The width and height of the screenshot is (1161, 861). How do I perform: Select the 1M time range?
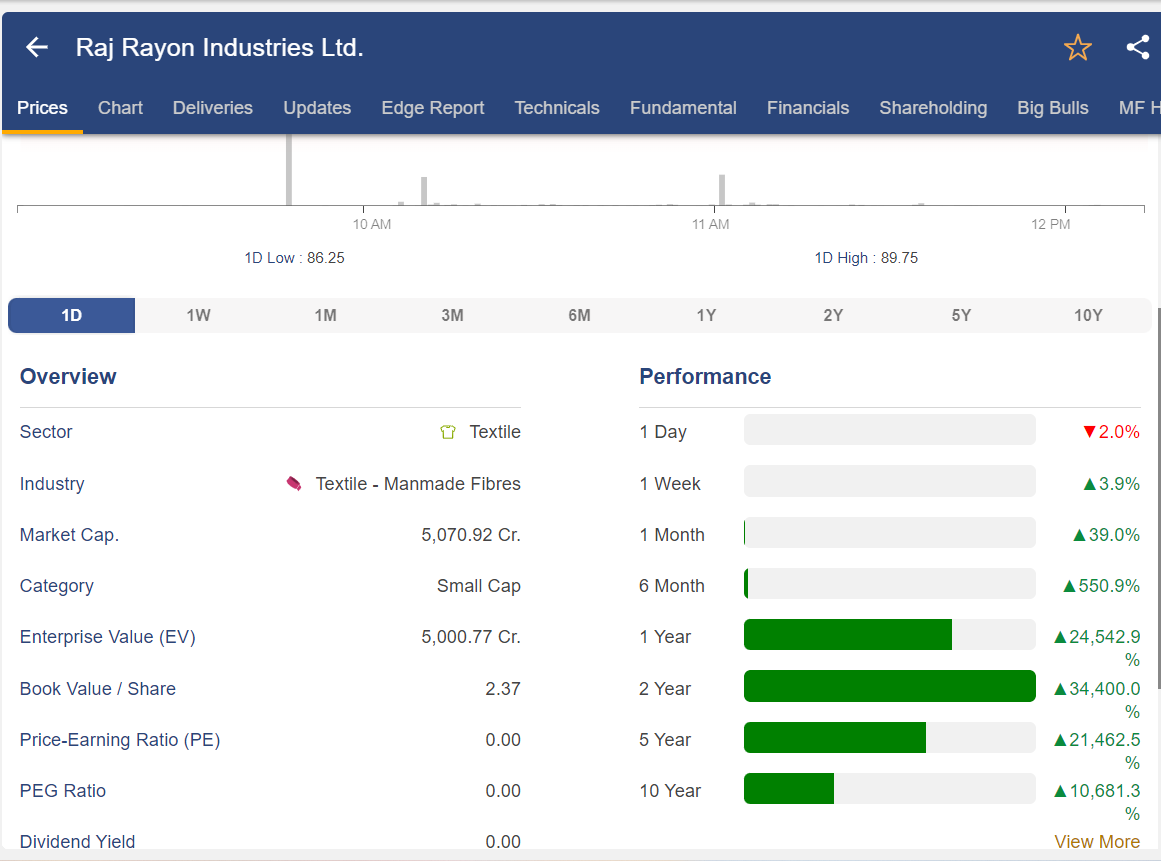pos(325,315)
